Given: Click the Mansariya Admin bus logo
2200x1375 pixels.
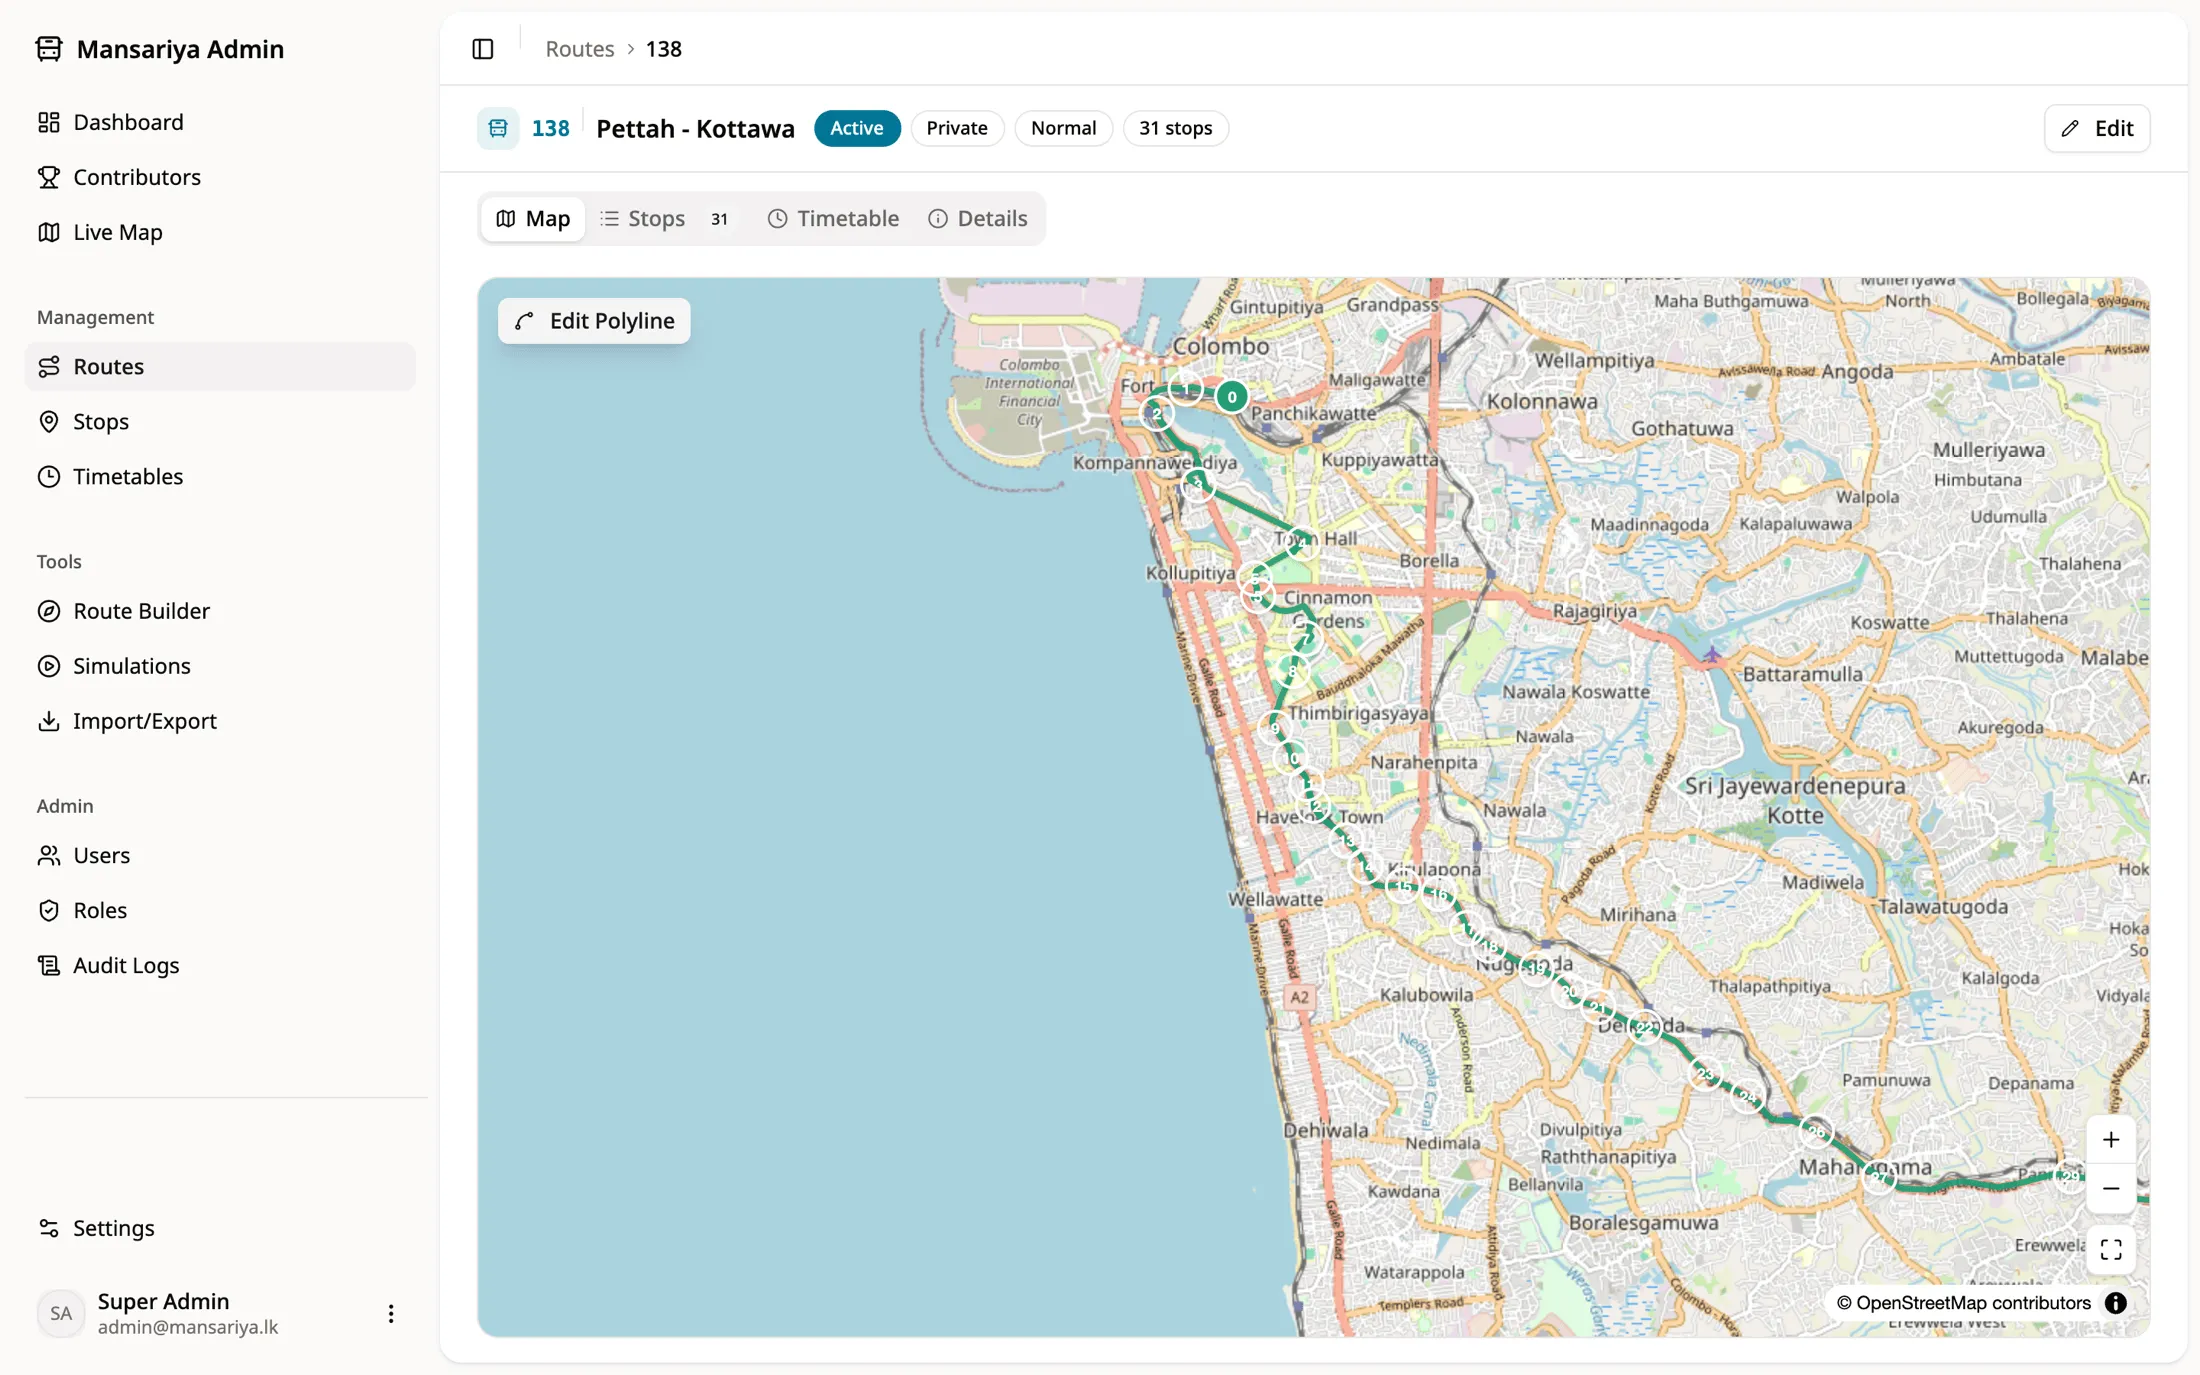Looking at the screenshot, I should pos(49,49).
